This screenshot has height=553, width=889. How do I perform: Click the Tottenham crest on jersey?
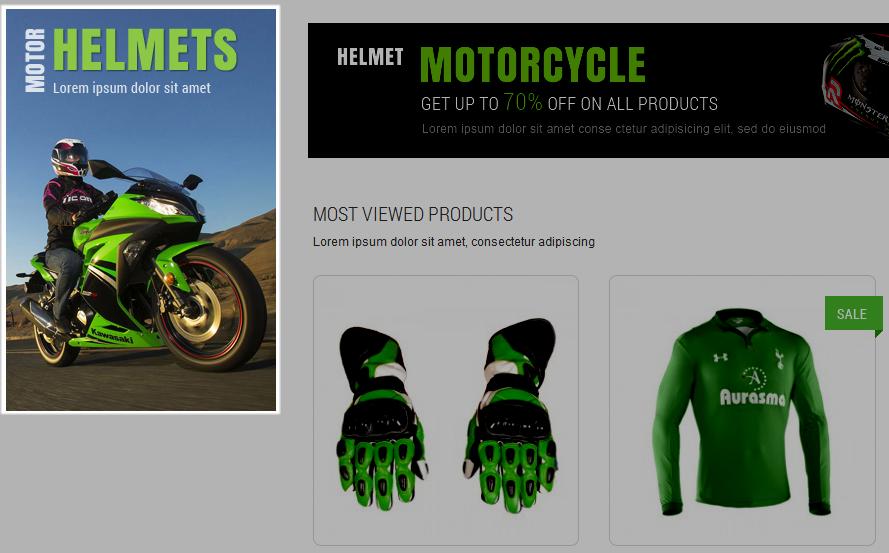(780, 358)
